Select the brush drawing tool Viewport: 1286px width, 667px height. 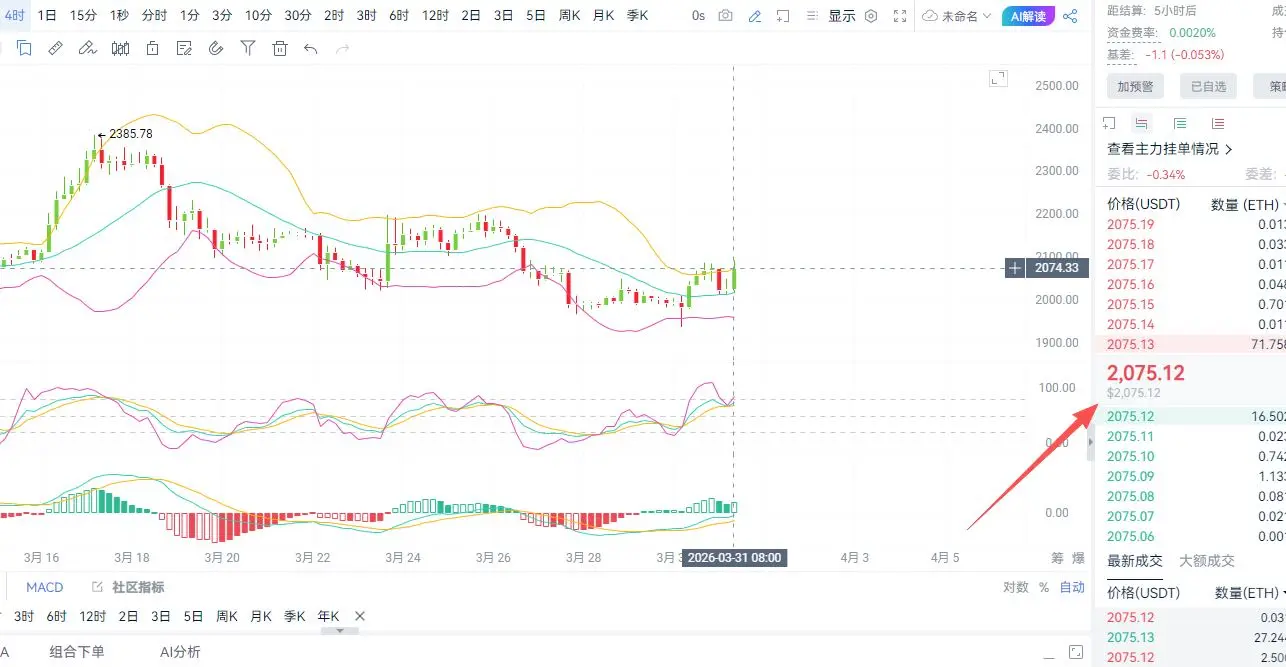click(88, 48)
